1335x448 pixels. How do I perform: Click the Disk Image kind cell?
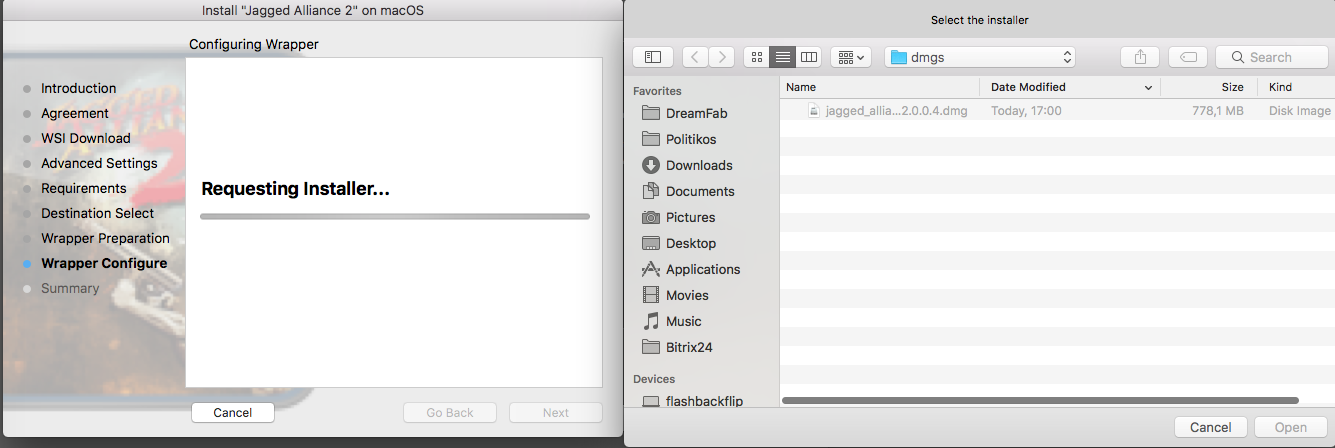[x=1300, y=111]
